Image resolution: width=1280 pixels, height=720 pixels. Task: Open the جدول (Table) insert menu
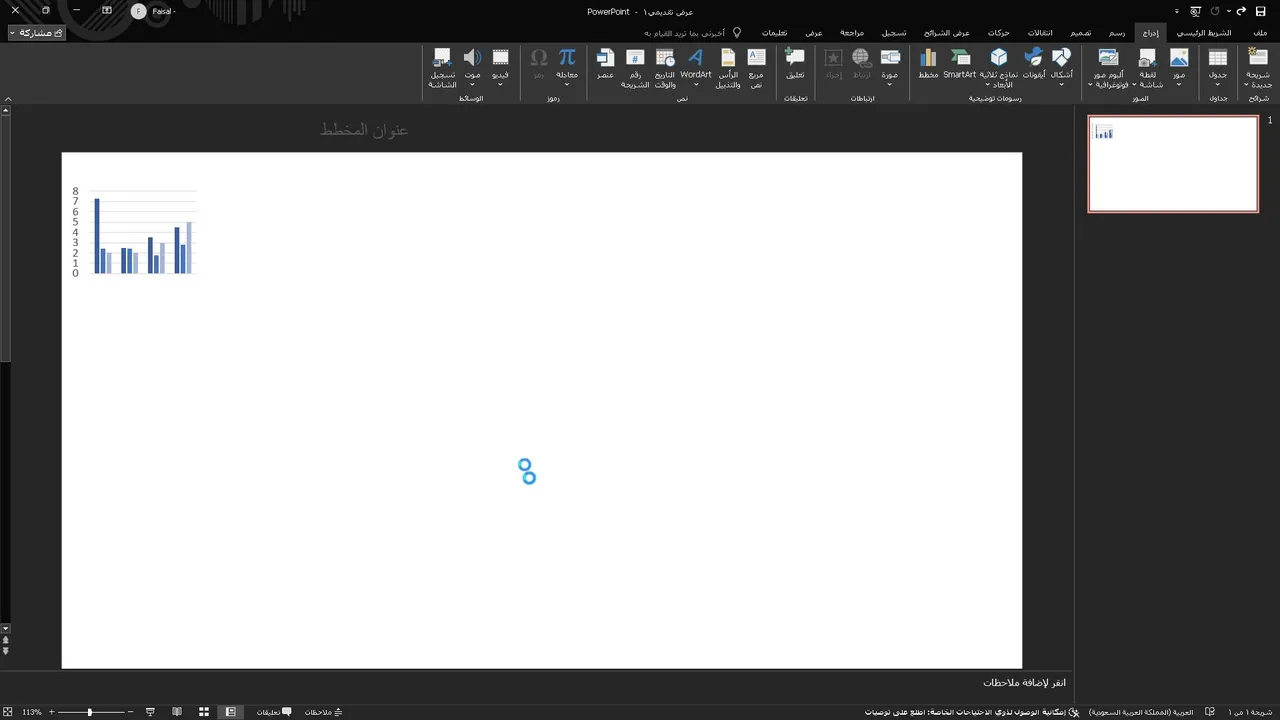click(1218, 67)
